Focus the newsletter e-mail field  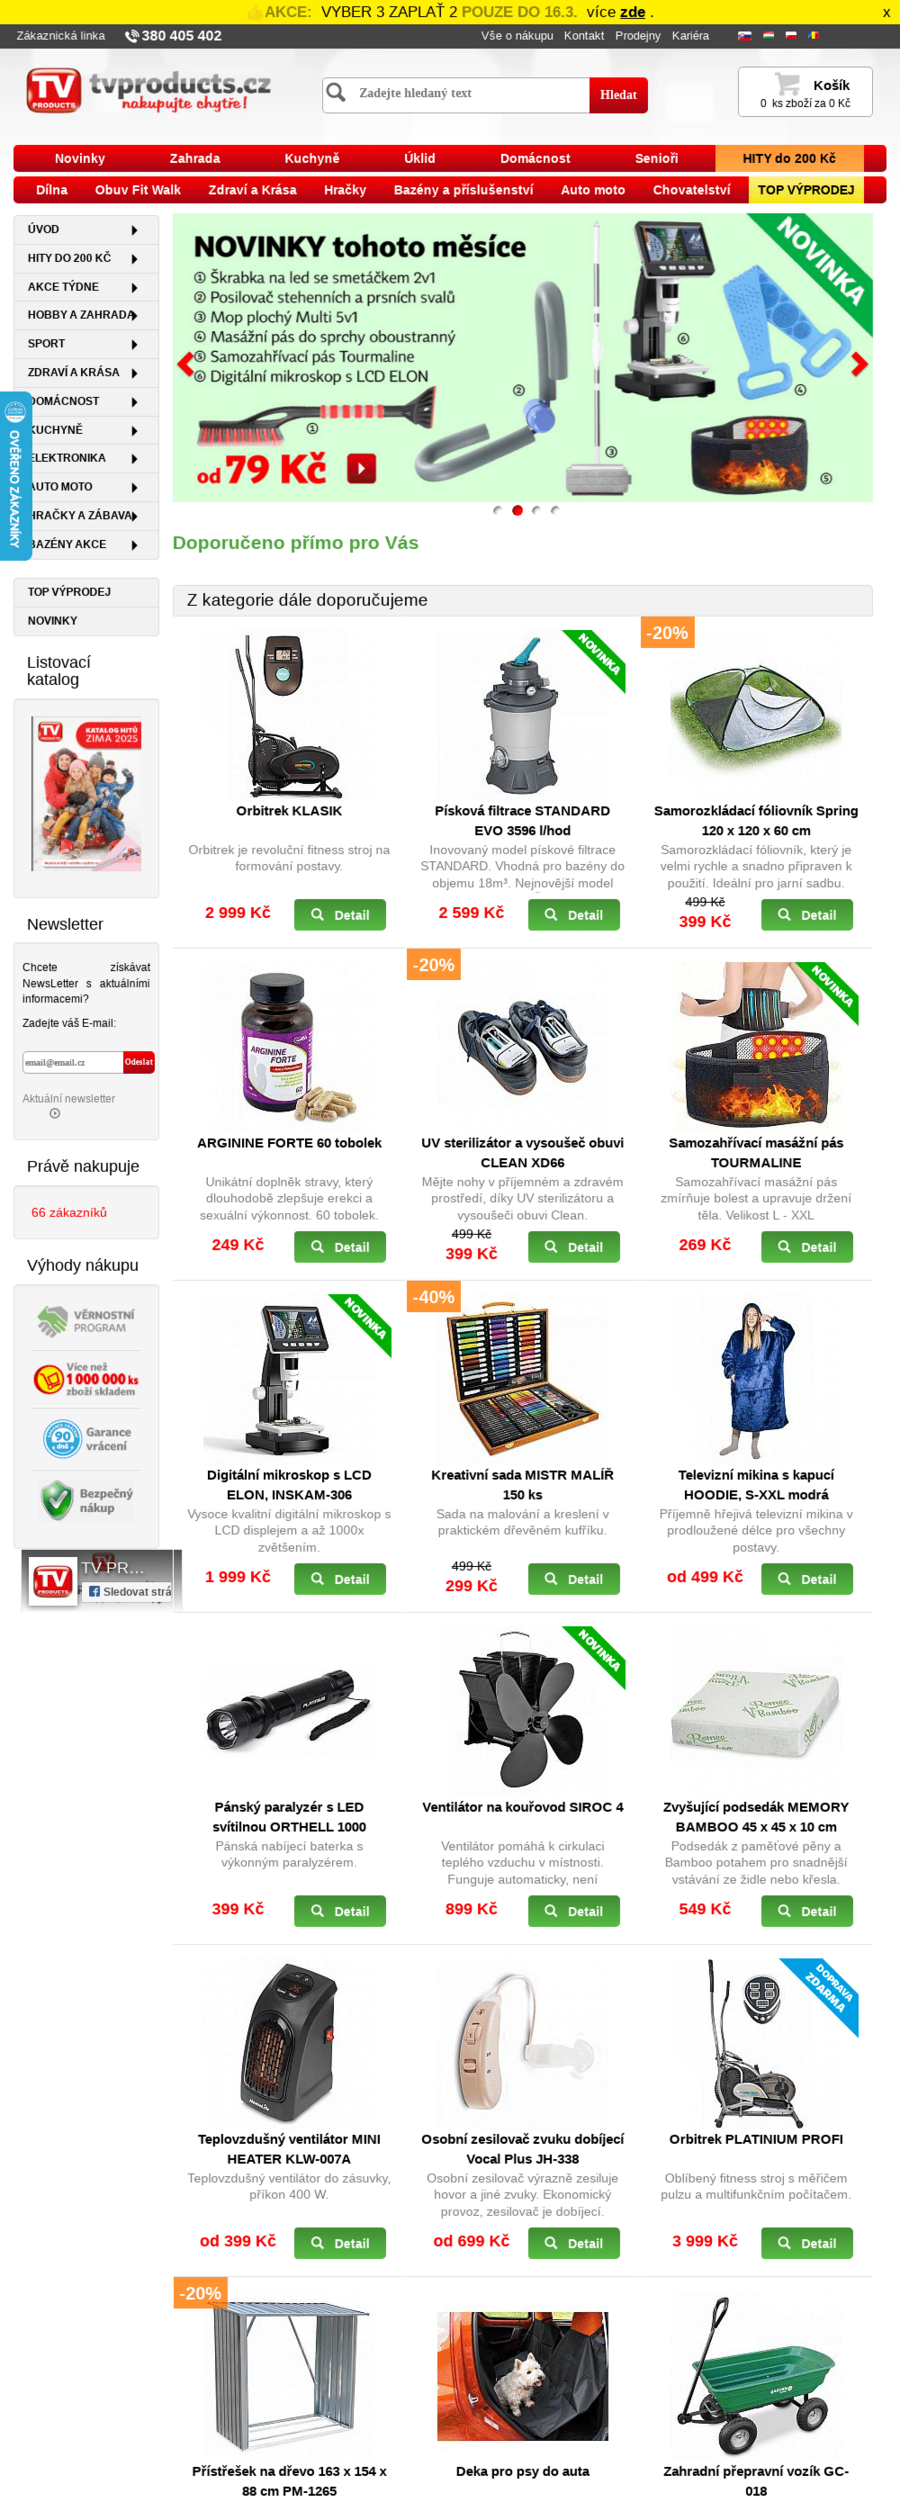point(73,1062)
